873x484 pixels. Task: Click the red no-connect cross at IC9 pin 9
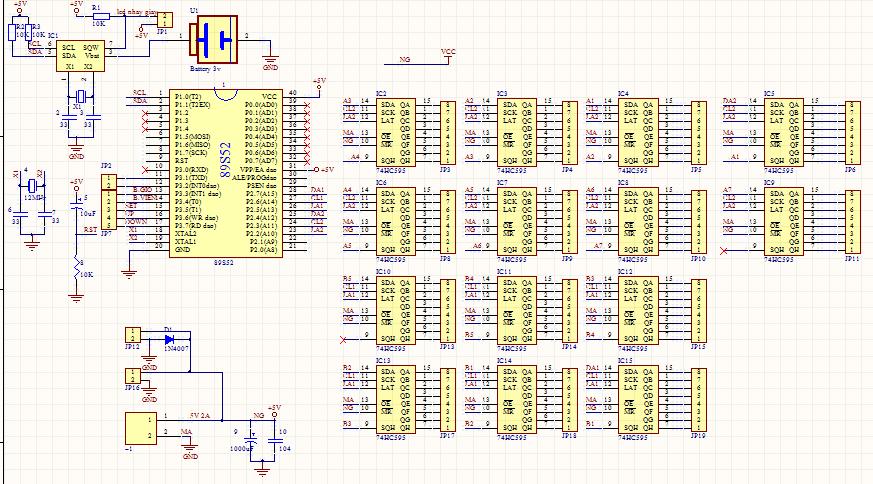[723, 251]
